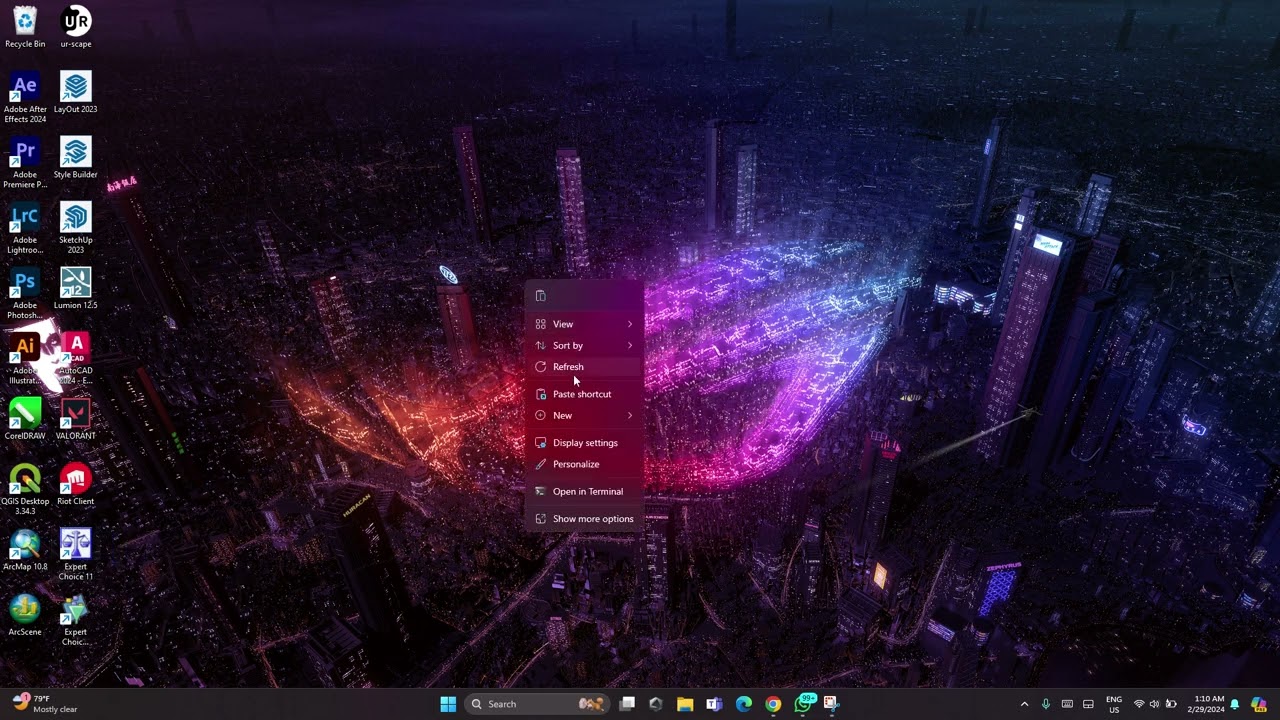Open the notification bell icon
This screenshot has height=720, width=1280.
(x=1235, y=704)
